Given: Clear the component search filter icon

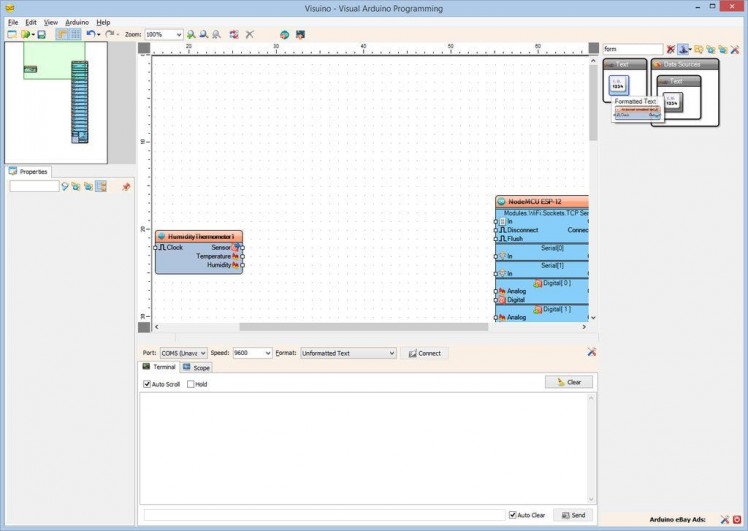Looking at the screenshot, I should pos(671,49).
